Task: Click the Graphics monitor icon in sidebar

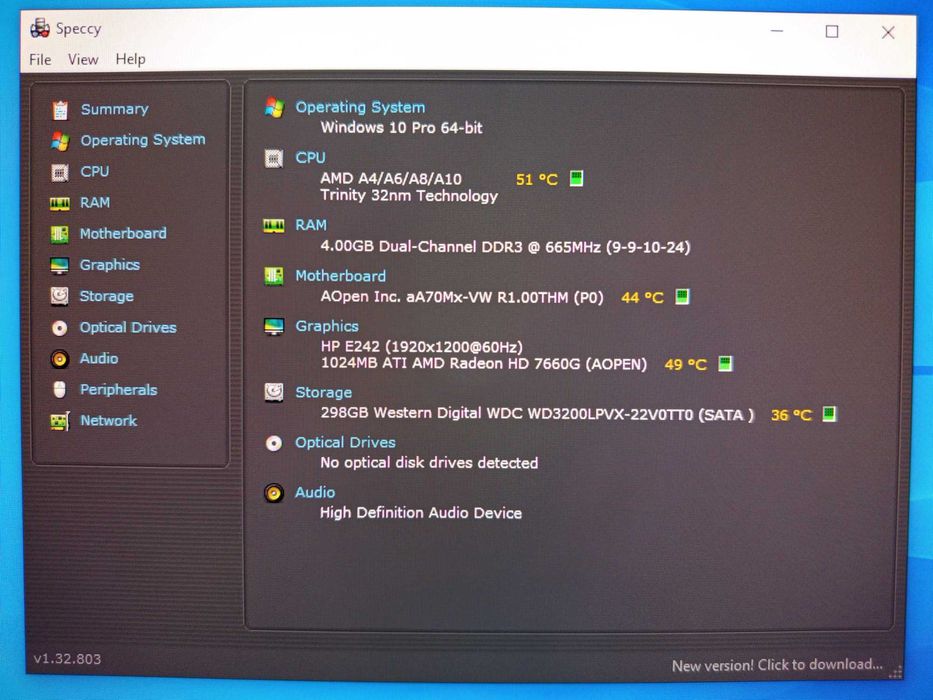Action: (x=60, y=265)
